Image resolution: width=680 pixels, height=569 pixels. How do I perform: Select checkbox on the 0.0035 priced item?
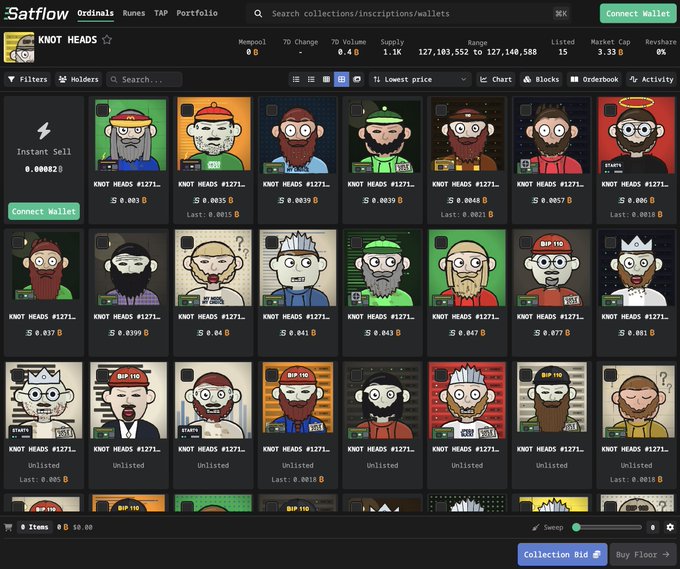[187, 110]
